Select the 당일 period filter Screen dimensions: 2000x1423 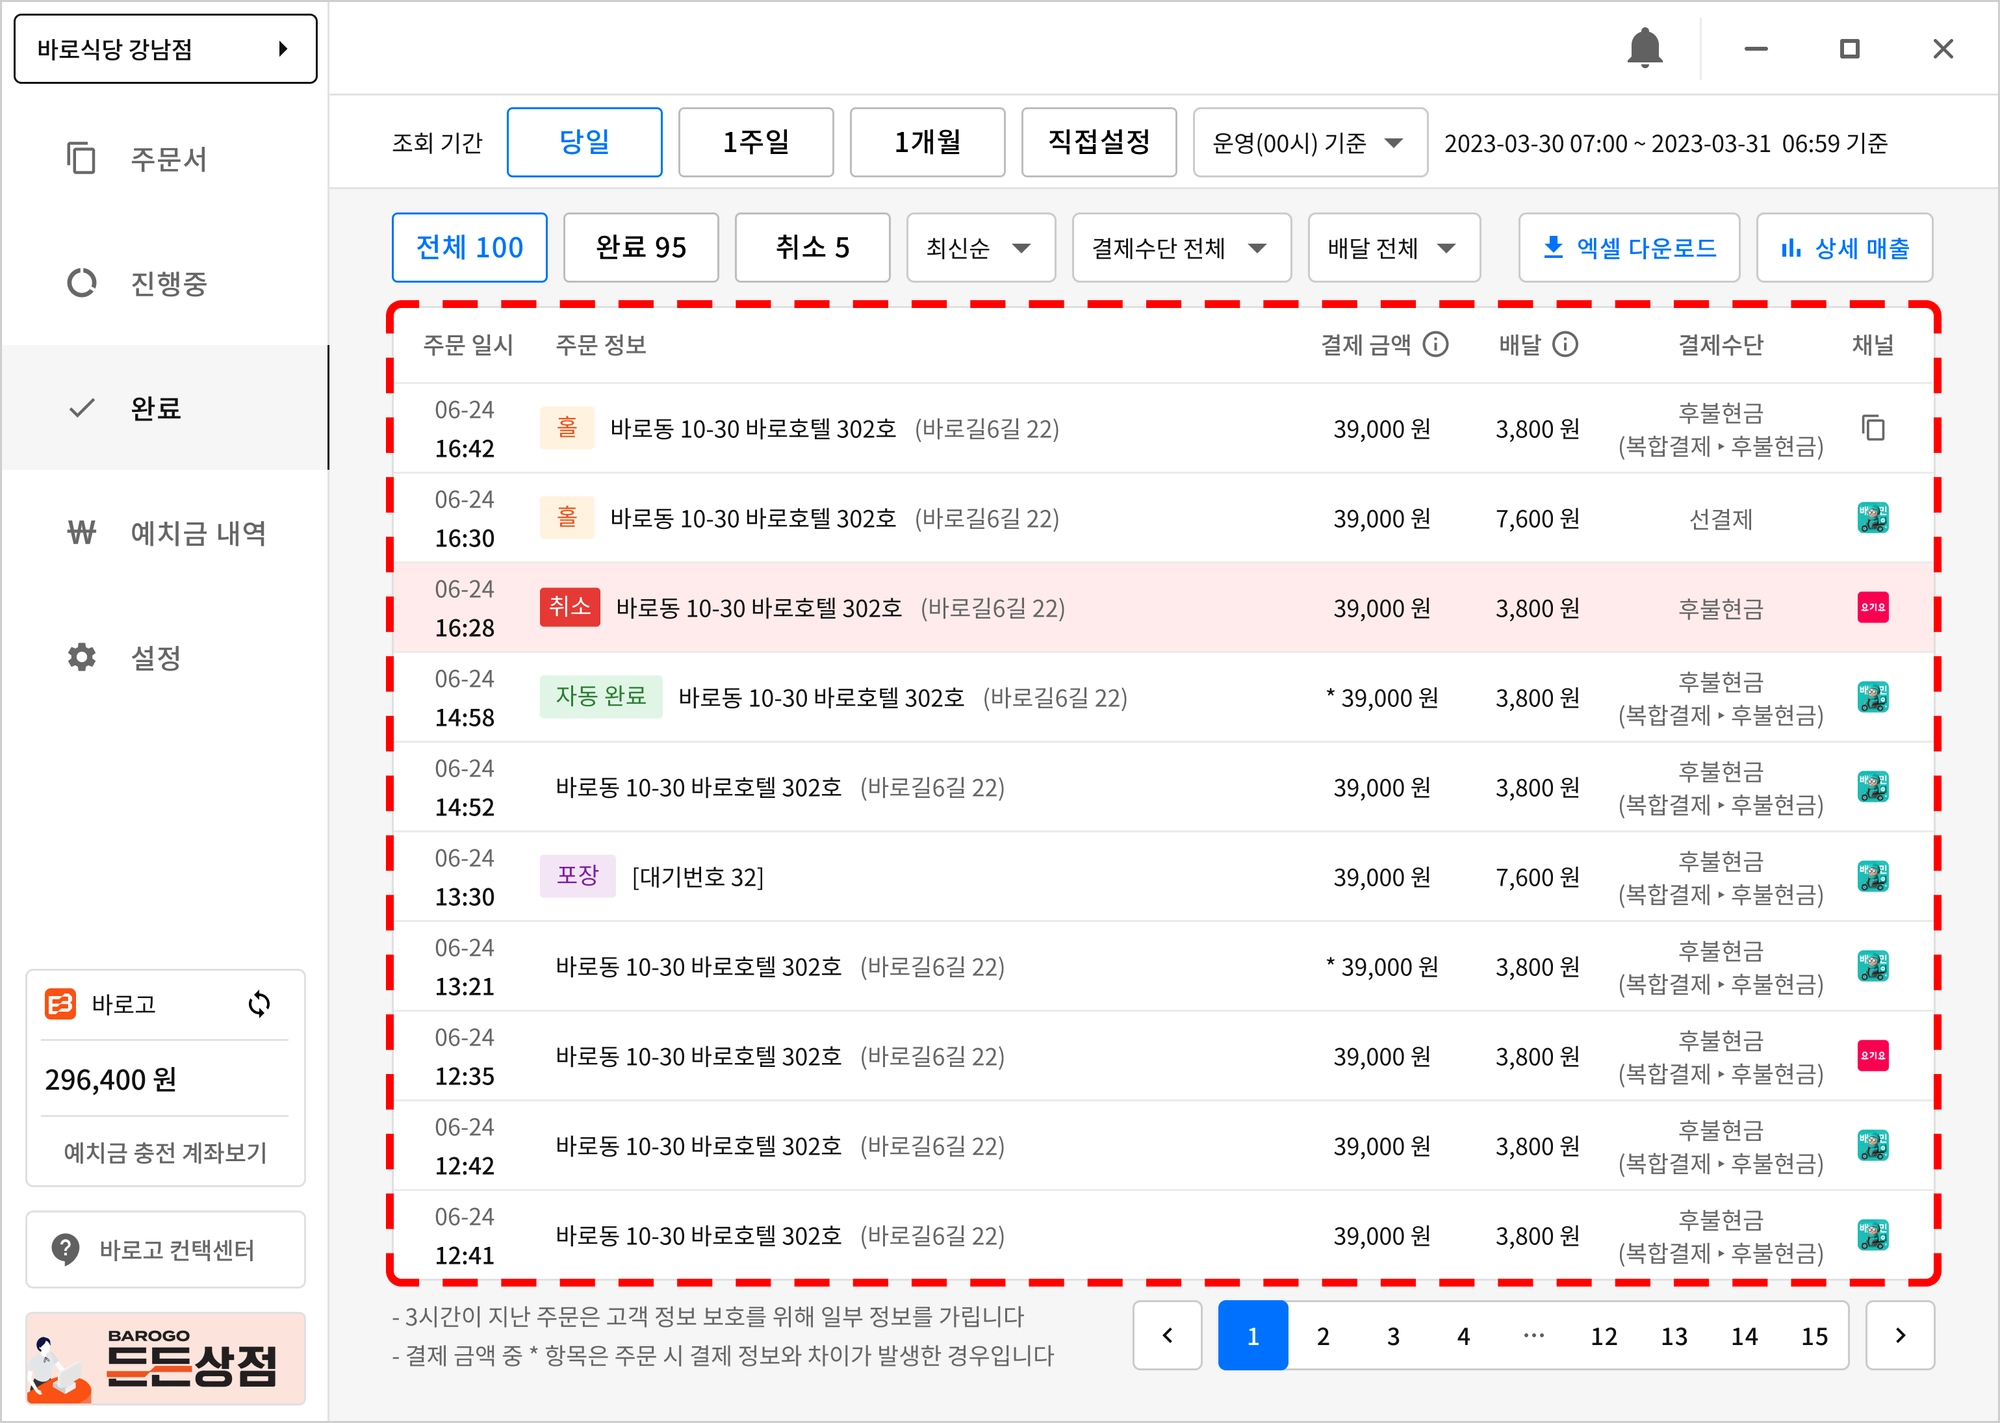click(584, 142)
